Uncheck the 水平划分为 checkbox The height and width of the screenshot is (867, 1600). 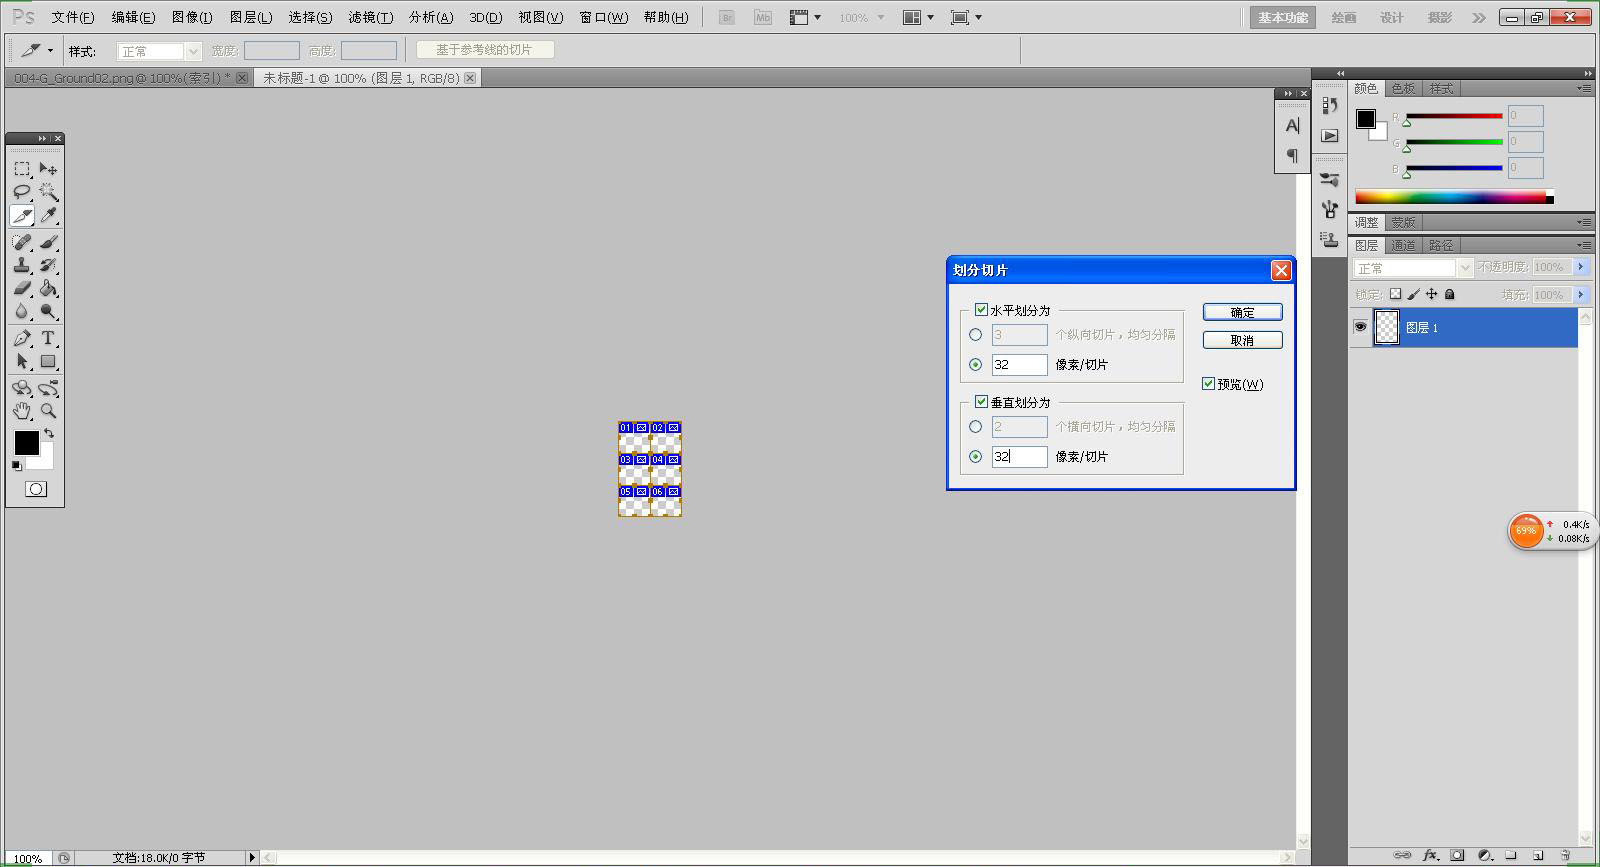(x=981, y=310)
